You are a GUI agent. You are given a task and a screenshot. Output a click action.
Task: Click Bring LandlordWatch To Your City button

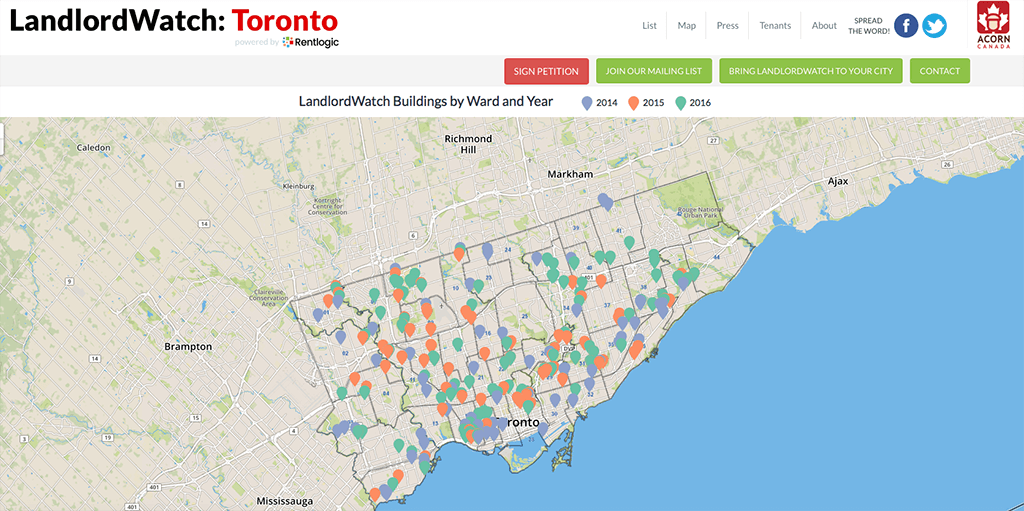[x=811, y=71]
